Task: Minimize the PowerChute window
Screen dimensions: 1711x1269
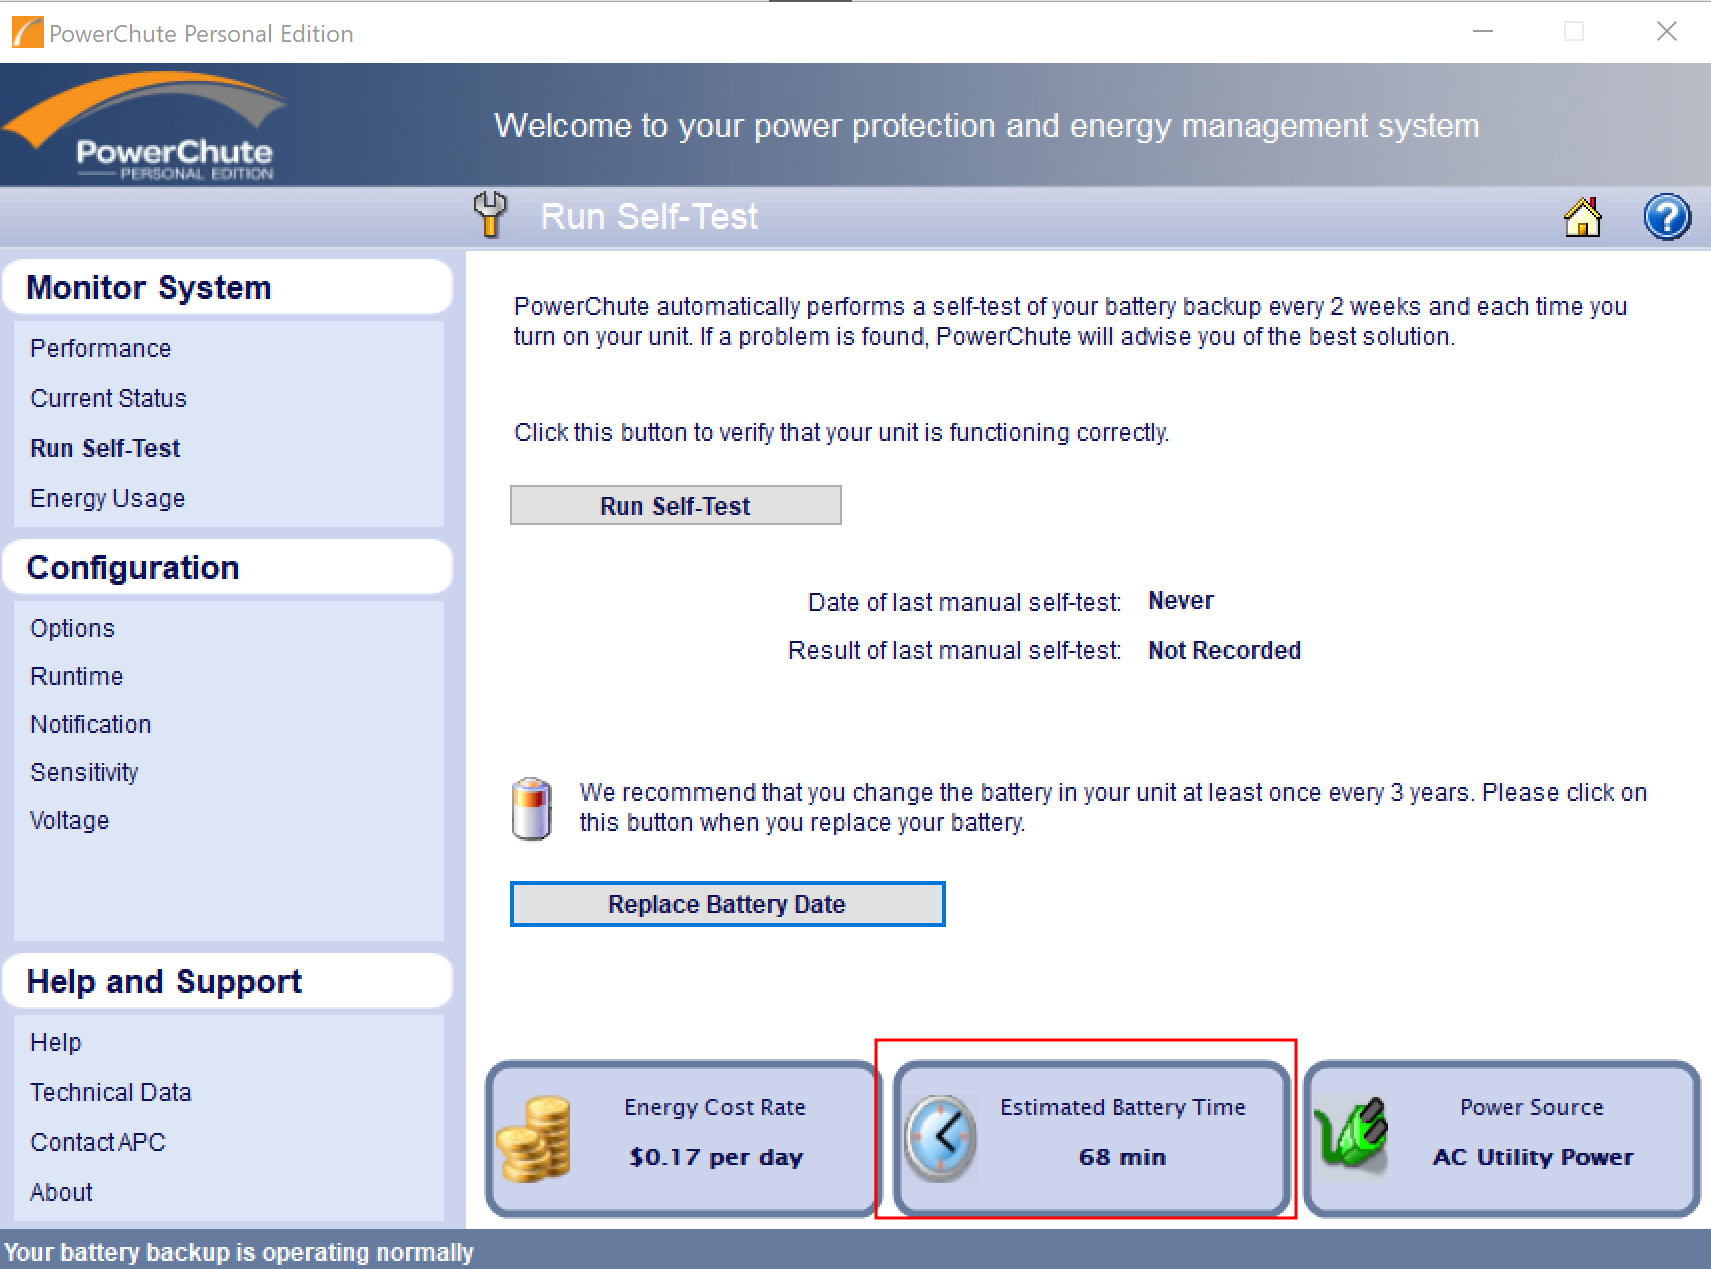Action: point(1483,32)
